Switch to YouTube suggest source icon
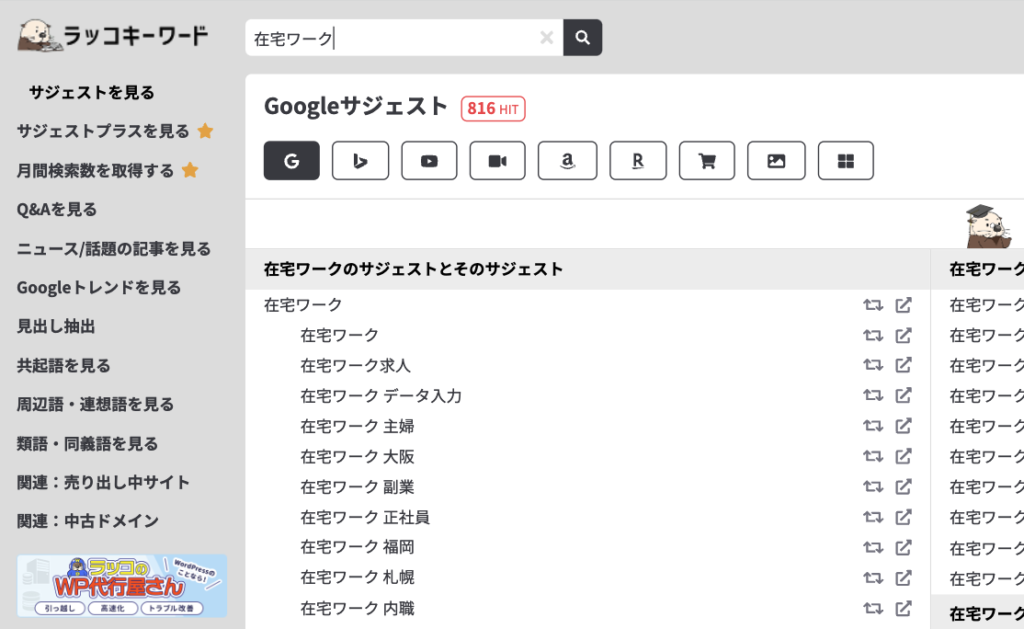 pyautogui.click(x=429, y=161)
